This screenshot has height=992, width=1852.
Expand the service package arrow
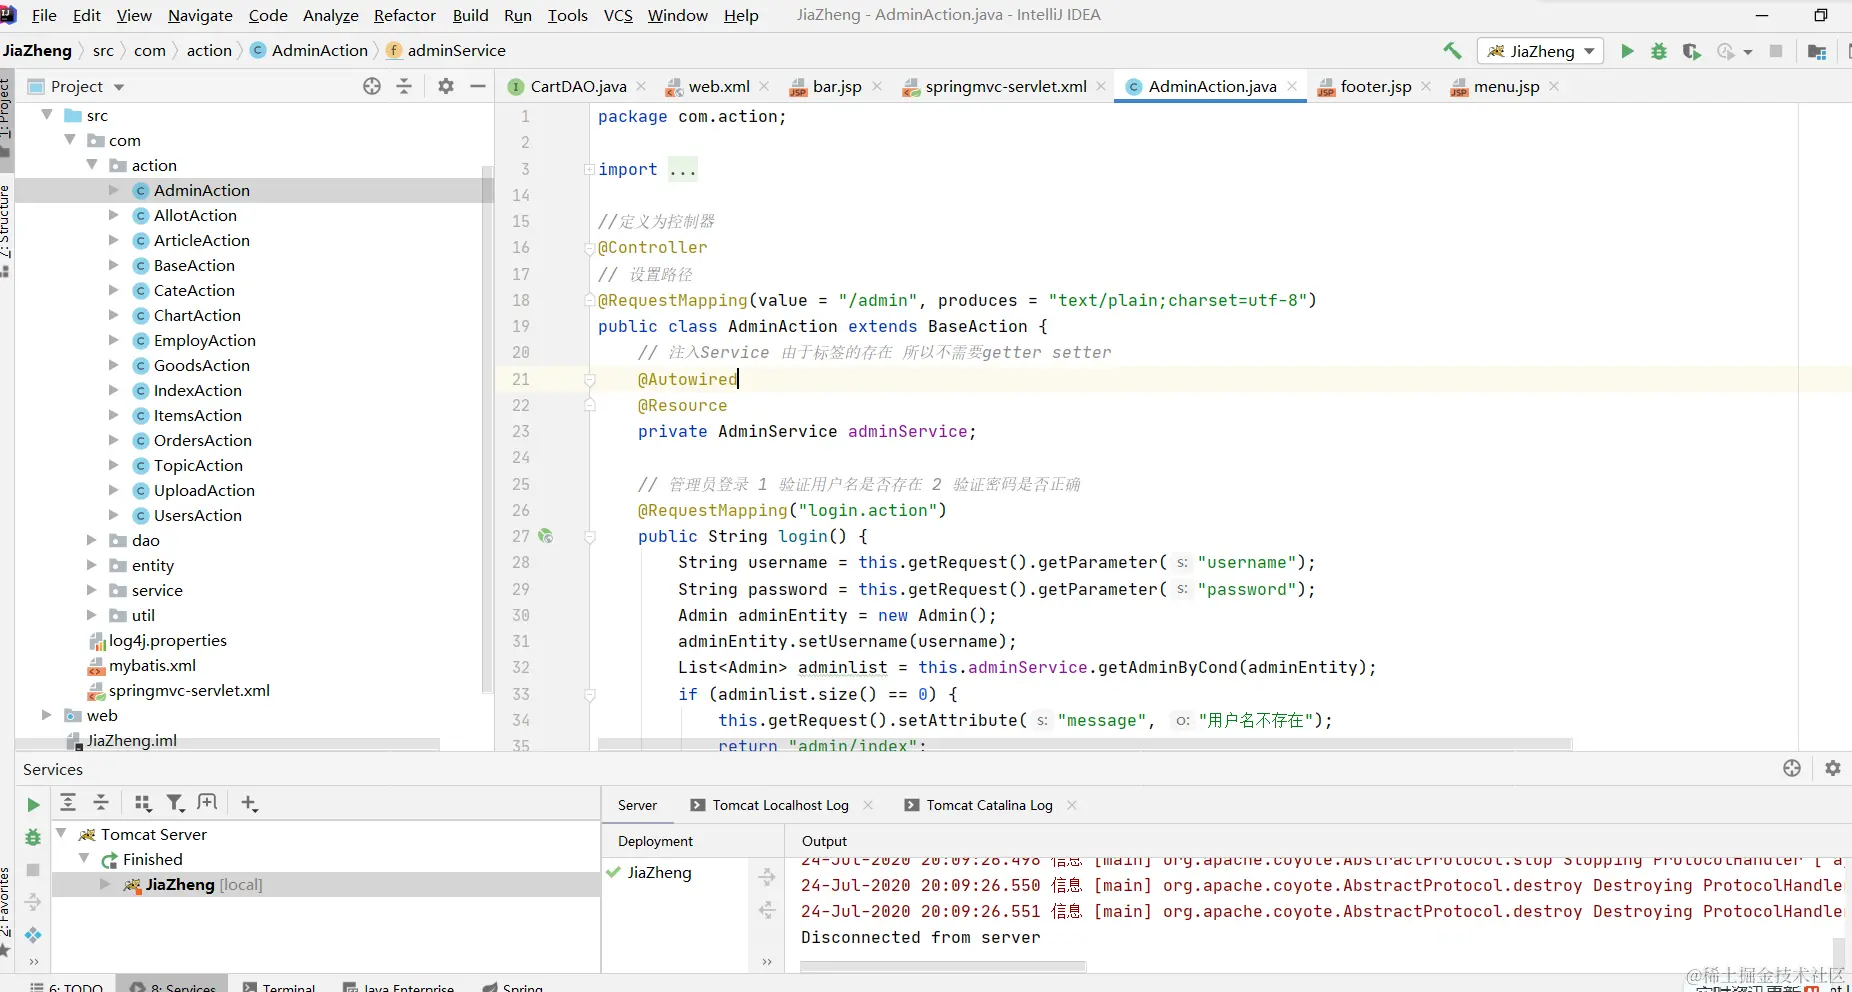[92, 590]
